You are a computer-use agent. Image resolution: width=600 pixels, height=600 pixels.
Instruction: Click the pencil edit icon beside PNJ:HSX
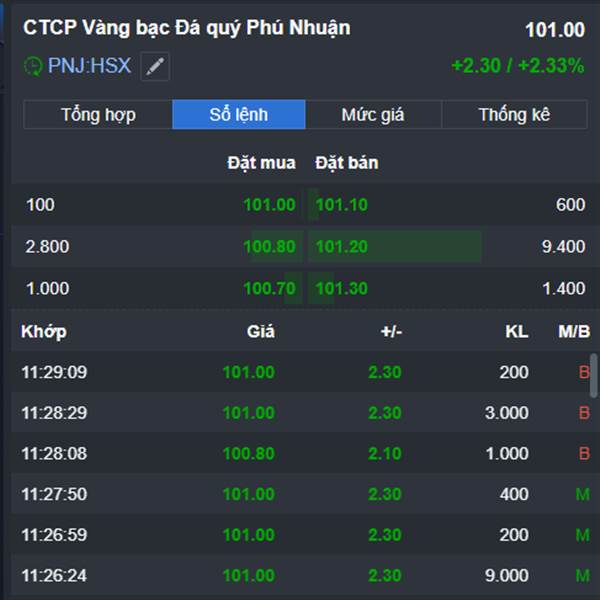[155, 67]
